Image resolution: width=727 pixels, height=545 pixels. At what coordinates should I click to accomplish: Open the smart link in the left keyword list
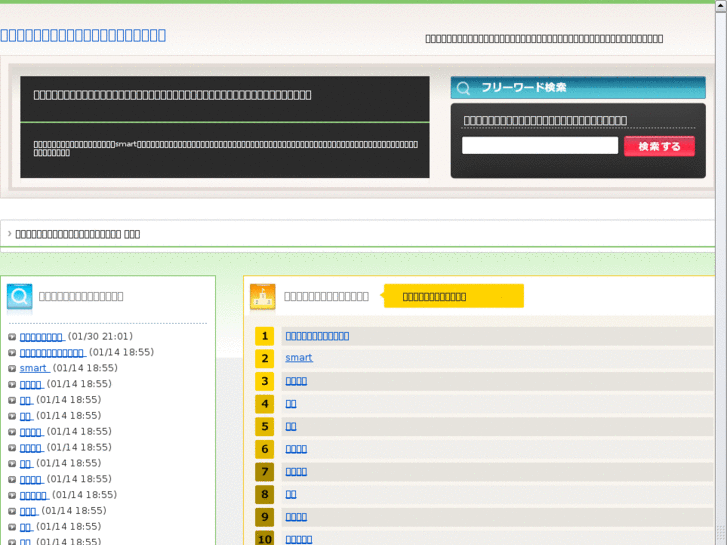click(33, 368)
